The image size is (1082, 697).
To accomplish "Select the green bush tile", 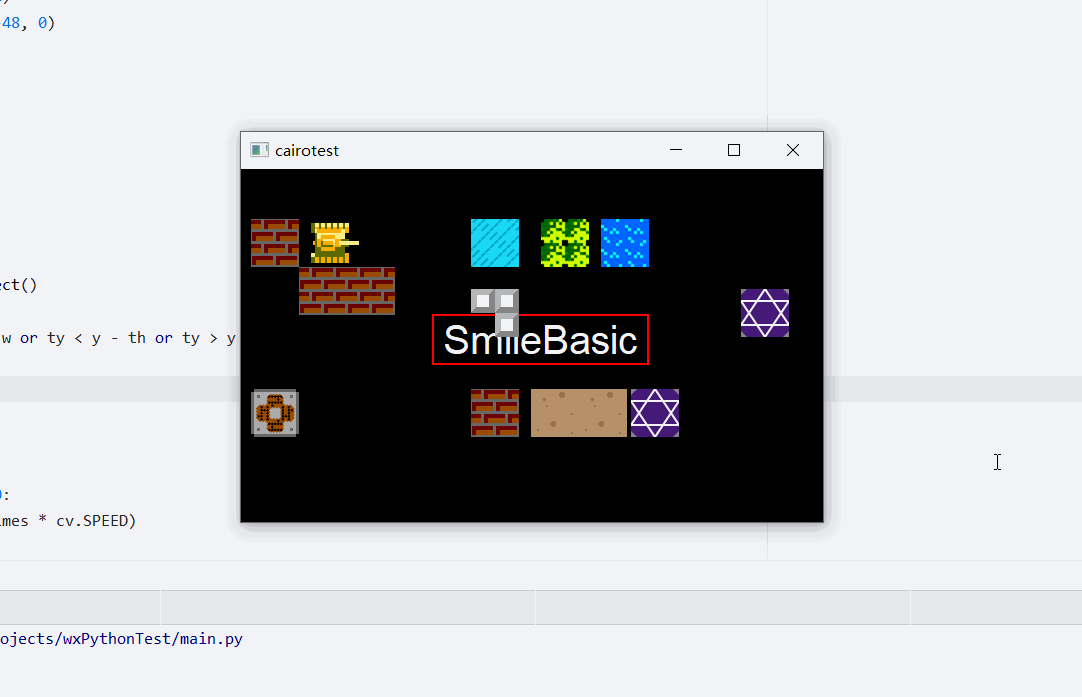I will (565, 243).
